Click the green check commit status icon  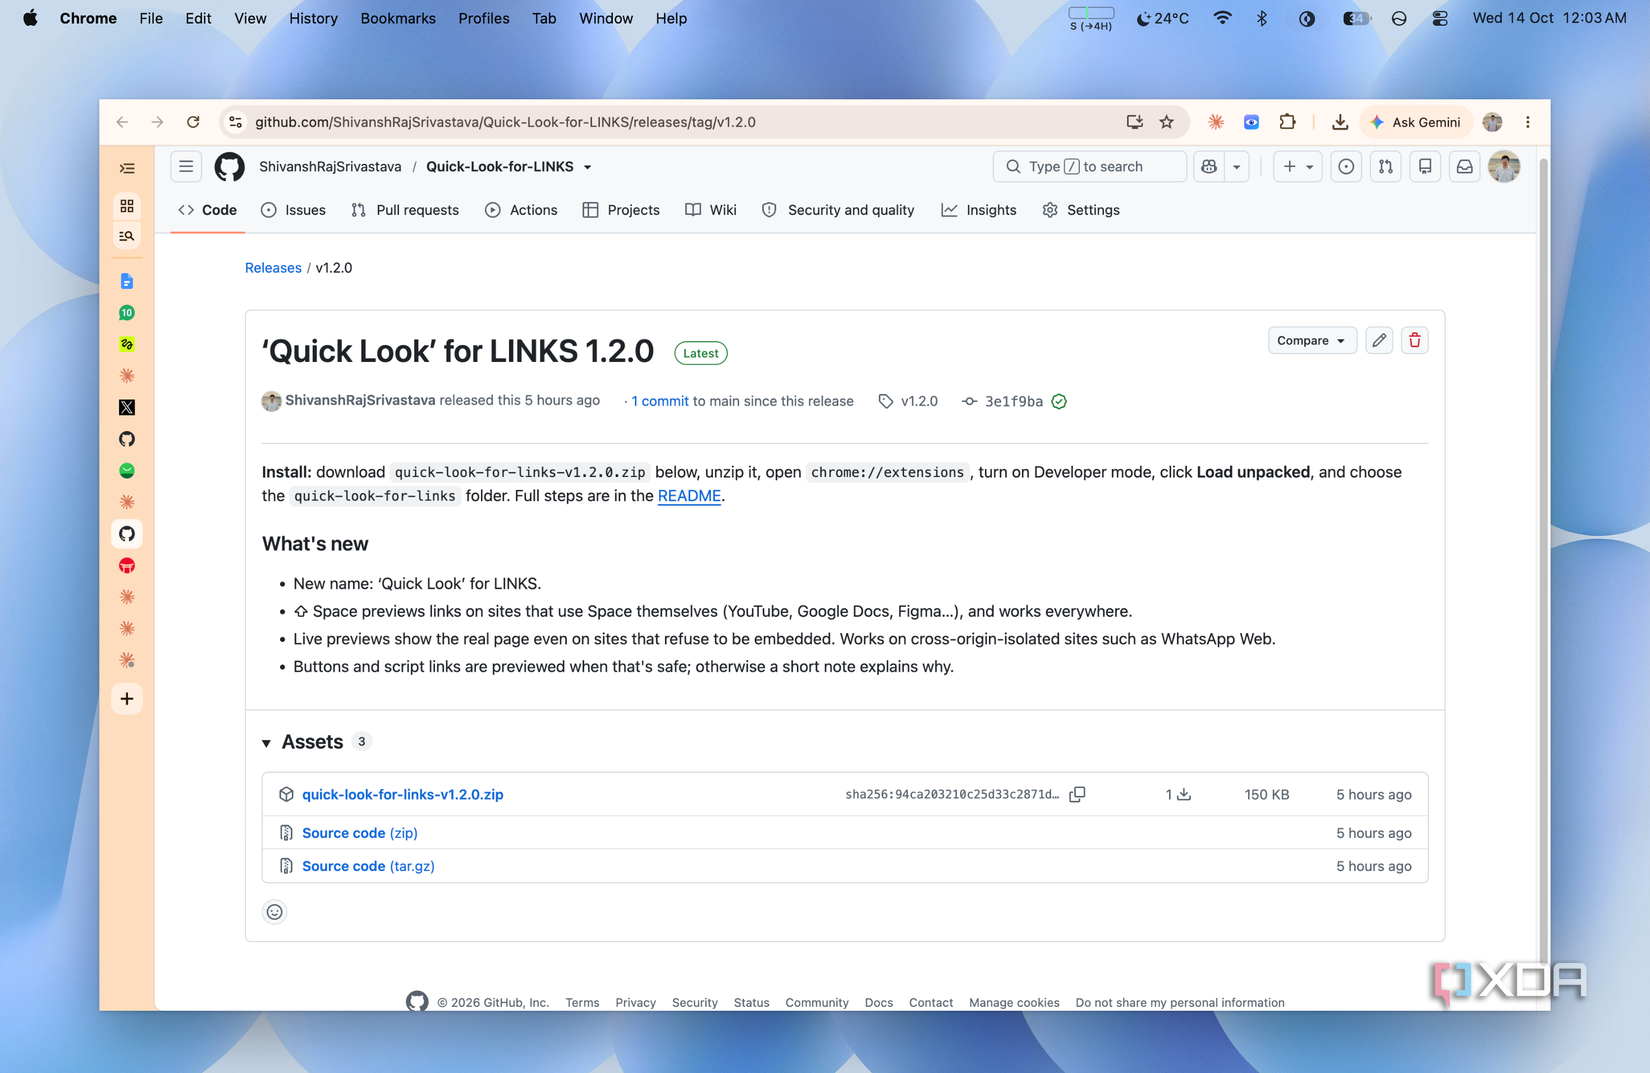1059,402
